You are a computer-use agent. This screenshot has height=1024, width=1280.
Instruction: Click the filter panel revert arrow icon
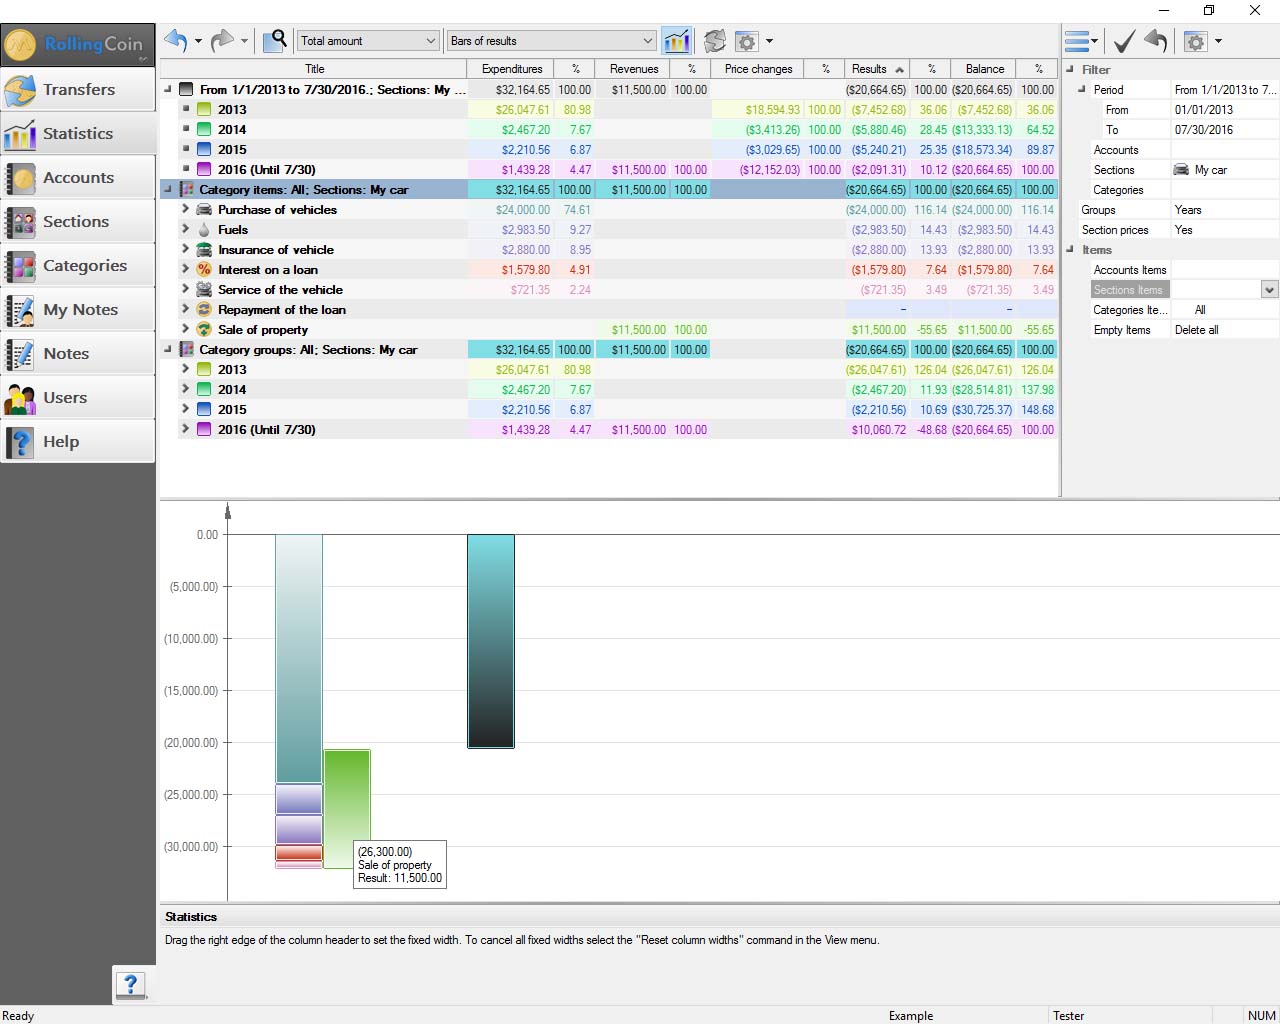(1156, 41)
